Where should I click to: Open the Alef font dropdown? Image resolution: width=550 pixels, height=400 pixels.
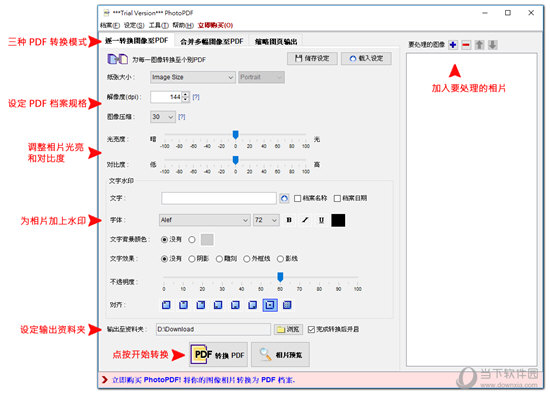click(204, 220)
